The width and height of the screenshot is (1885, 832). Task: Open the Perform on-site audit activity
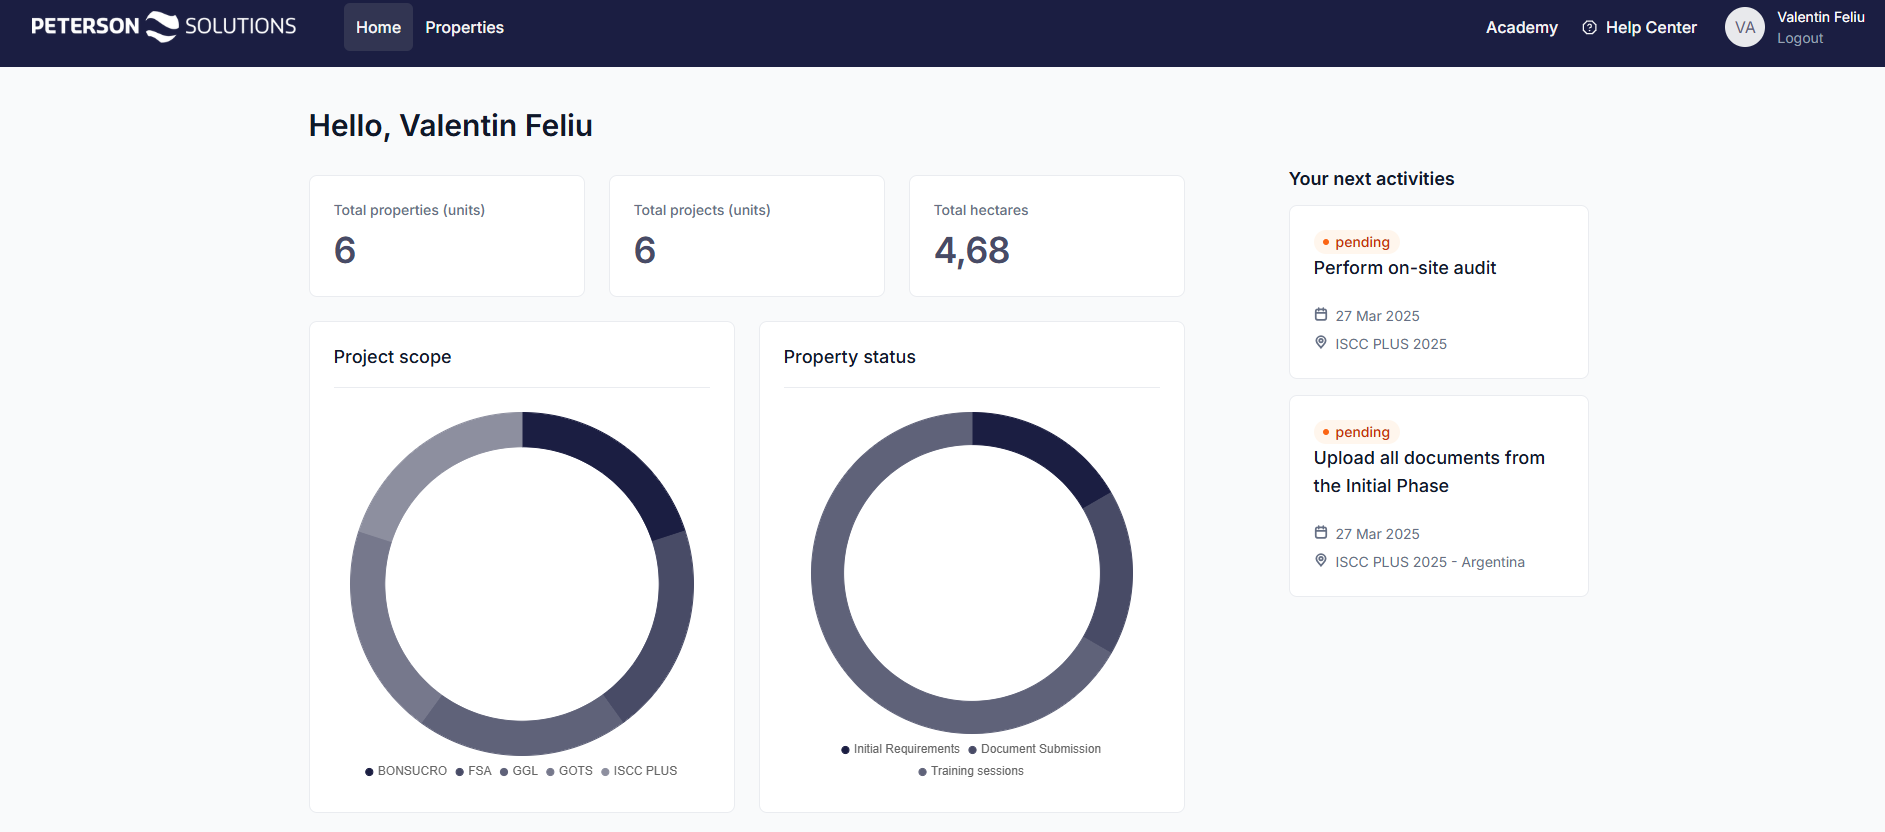[x=1404, y=268]
